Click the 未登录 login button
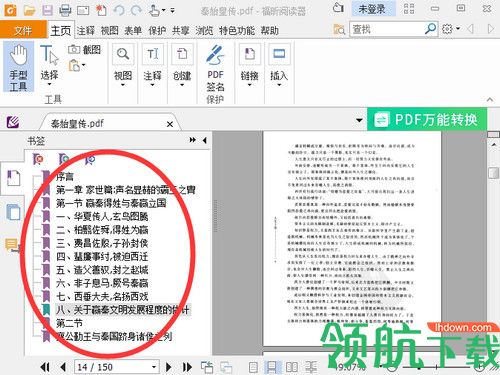This screenshot has width=500, height=375. [373, 9]
